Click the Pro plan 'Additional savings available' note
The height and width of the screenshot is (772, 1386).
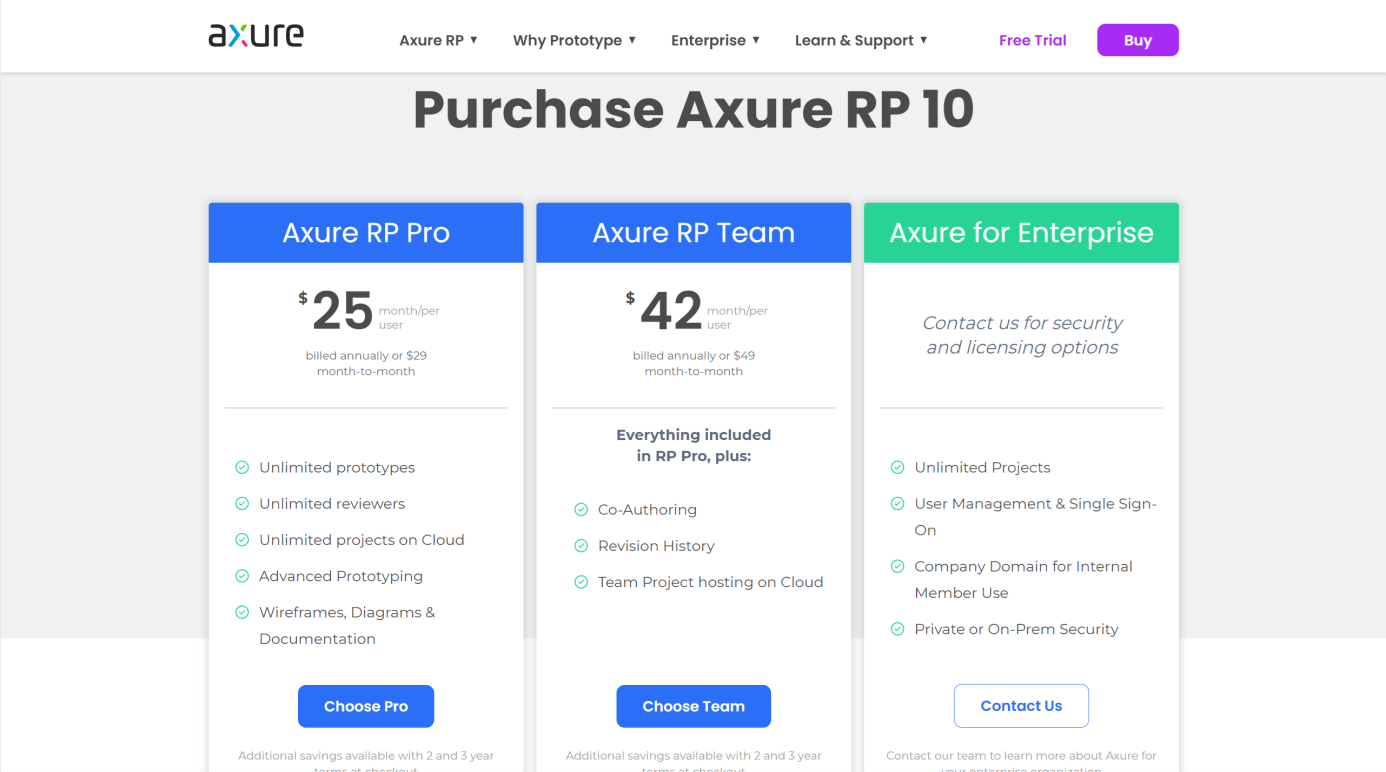pyautogui.click(x=366, y=761)
